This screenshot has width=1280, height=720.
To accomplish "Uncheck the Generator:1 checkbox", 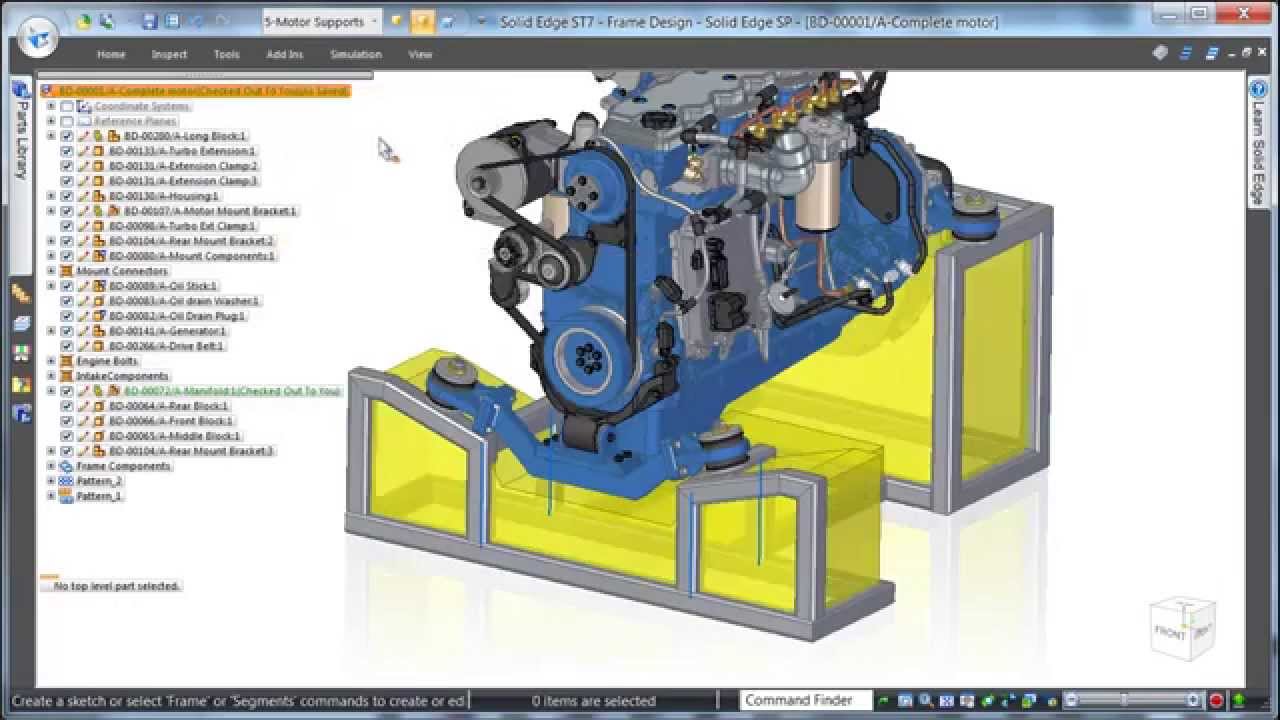I will pos(67,331).
